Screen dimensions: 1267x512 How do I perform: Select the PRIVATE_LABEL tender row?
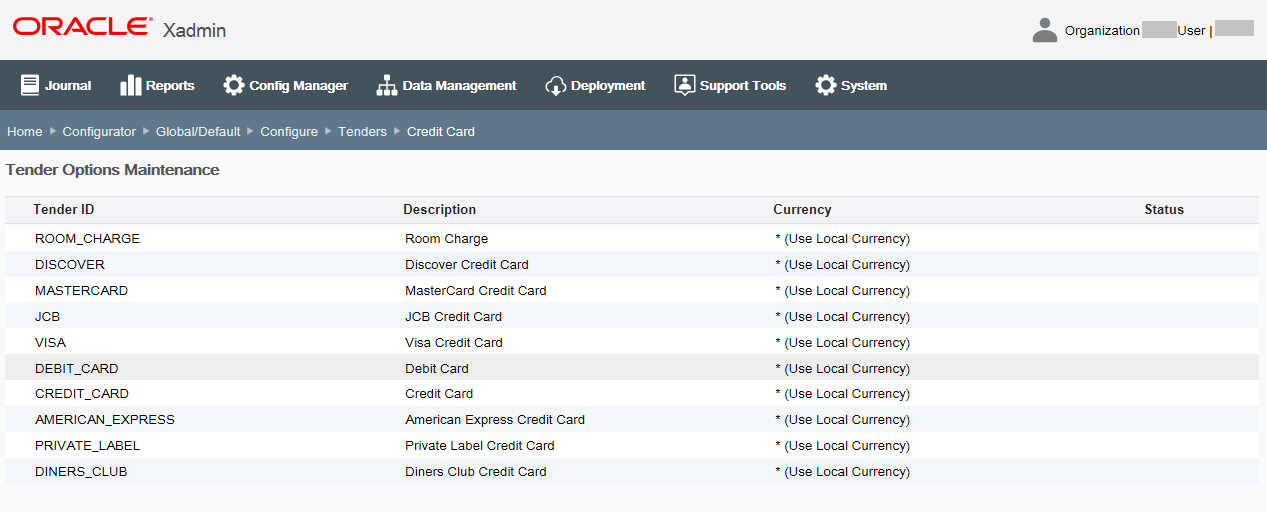click(x=632, y=446)
